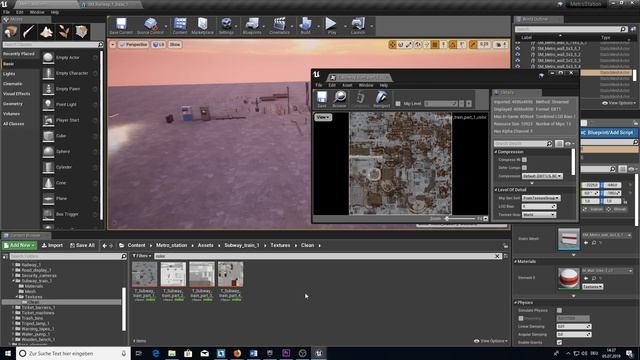This screenshot has width=640, height=360.
Task: Open Asset menu in texture editor
Action: pyautogui.click(x=347, y=85)
